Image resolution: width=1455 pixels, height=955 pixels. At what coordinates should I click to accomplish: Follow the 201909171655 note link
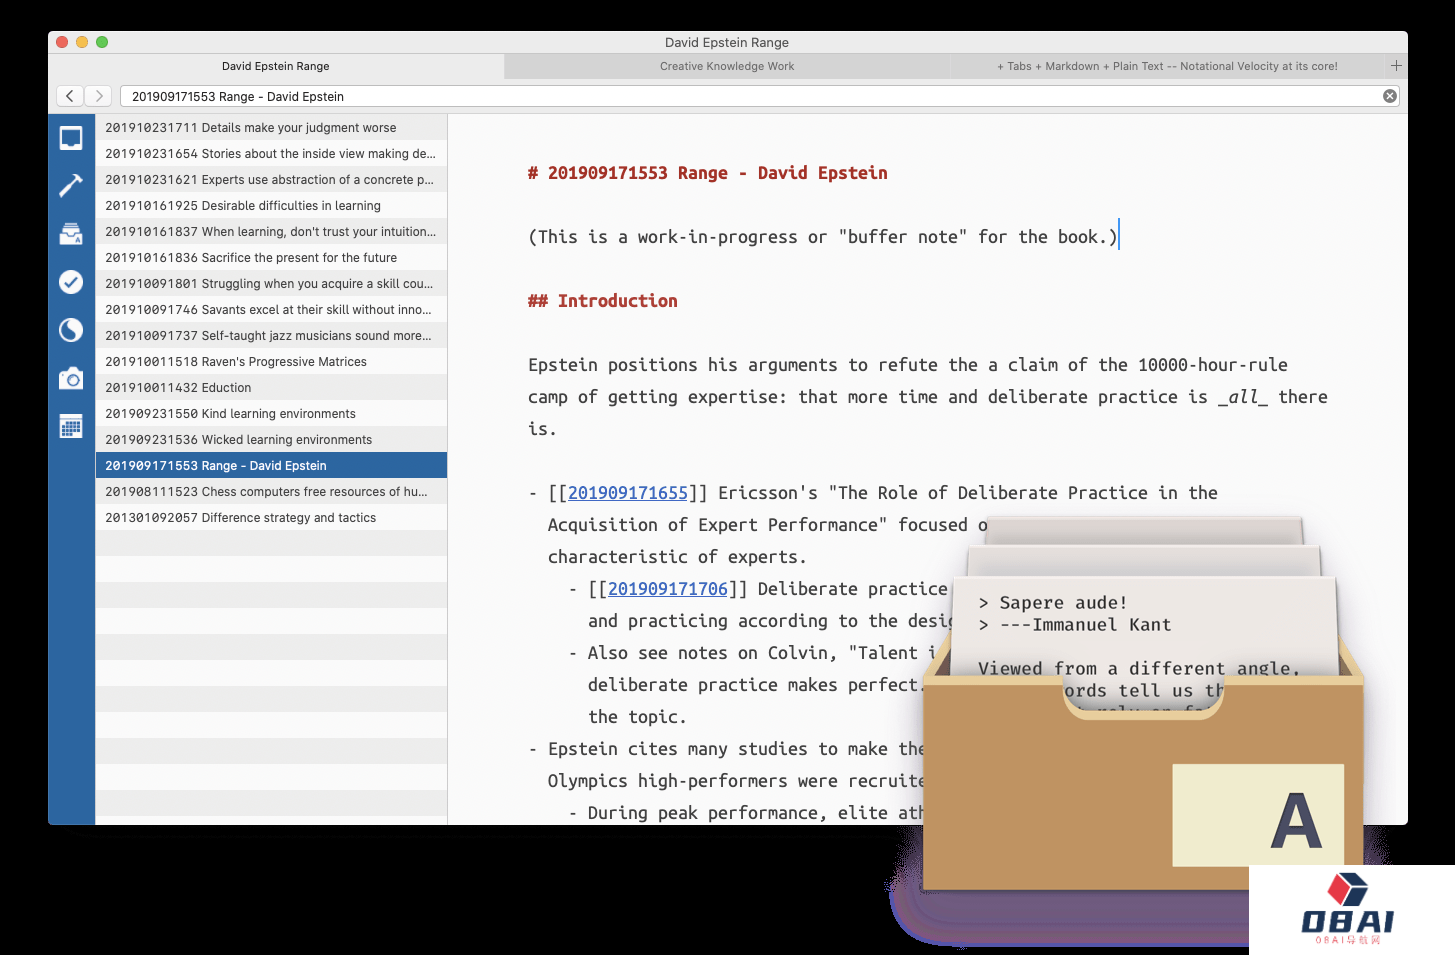pos(628,493)
